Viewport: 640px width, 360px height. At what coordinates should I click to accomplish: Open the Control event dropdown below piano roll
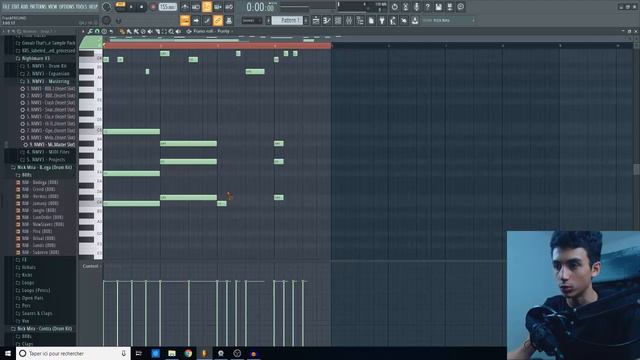(91, 266)
